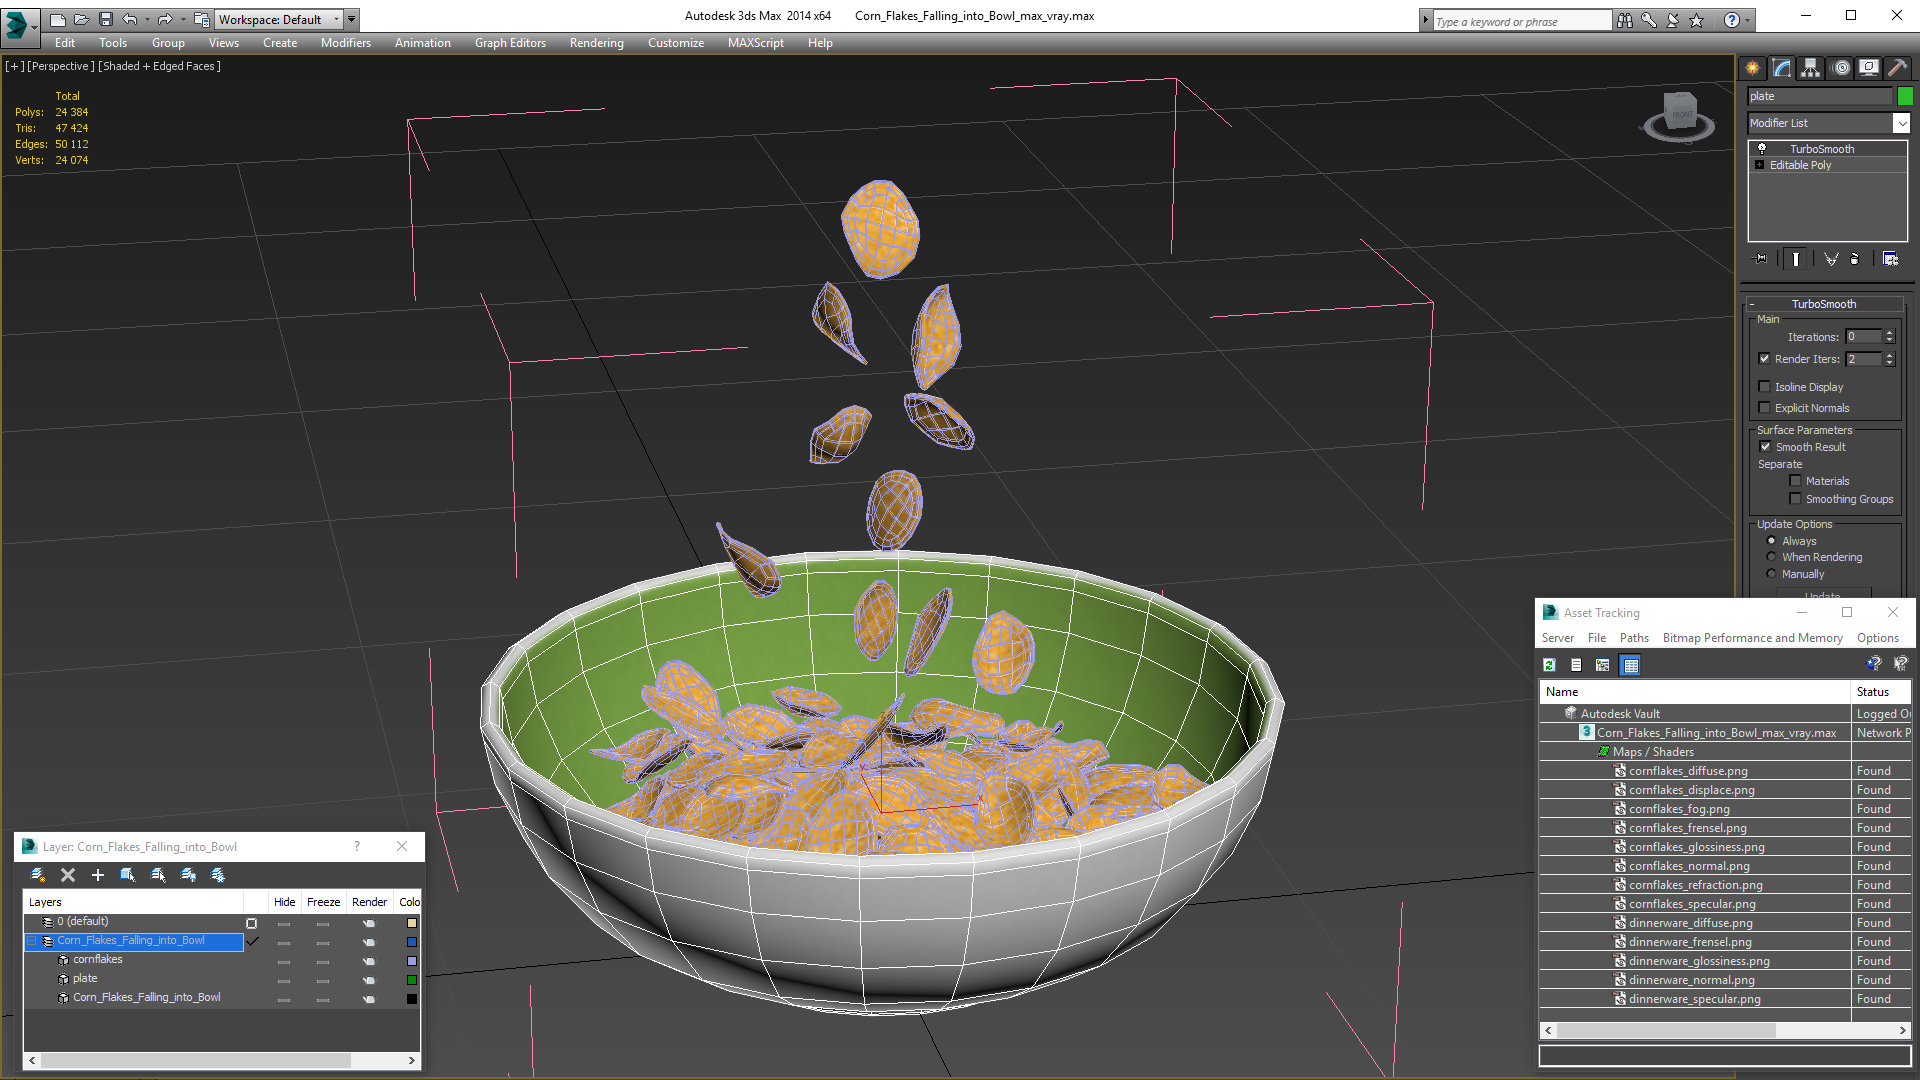Switch to the Create command panel tab
The image size is (1920, 1080).
tap(1753, 68)
